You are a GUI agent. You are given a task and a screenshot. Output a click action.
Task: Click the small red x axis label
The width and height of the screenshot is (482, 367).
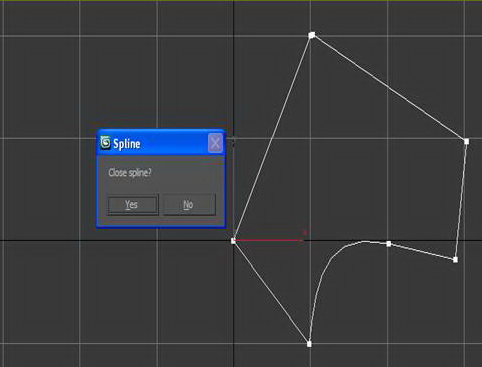[x=304, y=233]
